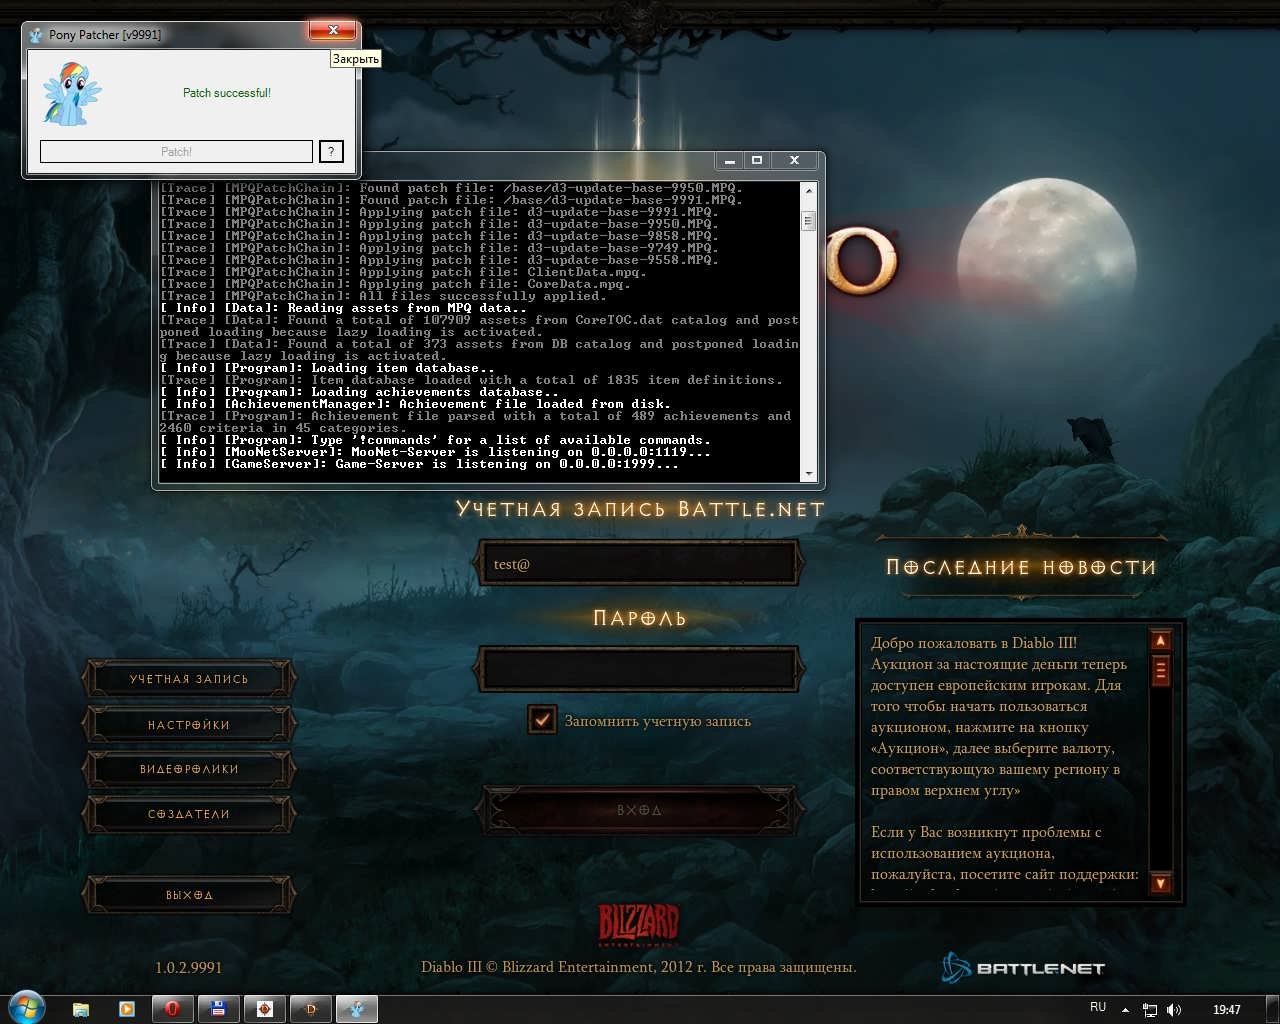Click the news panel scrollbar handle
The height and width of the screenshot is (1024, 1280).
point(1161,669)
